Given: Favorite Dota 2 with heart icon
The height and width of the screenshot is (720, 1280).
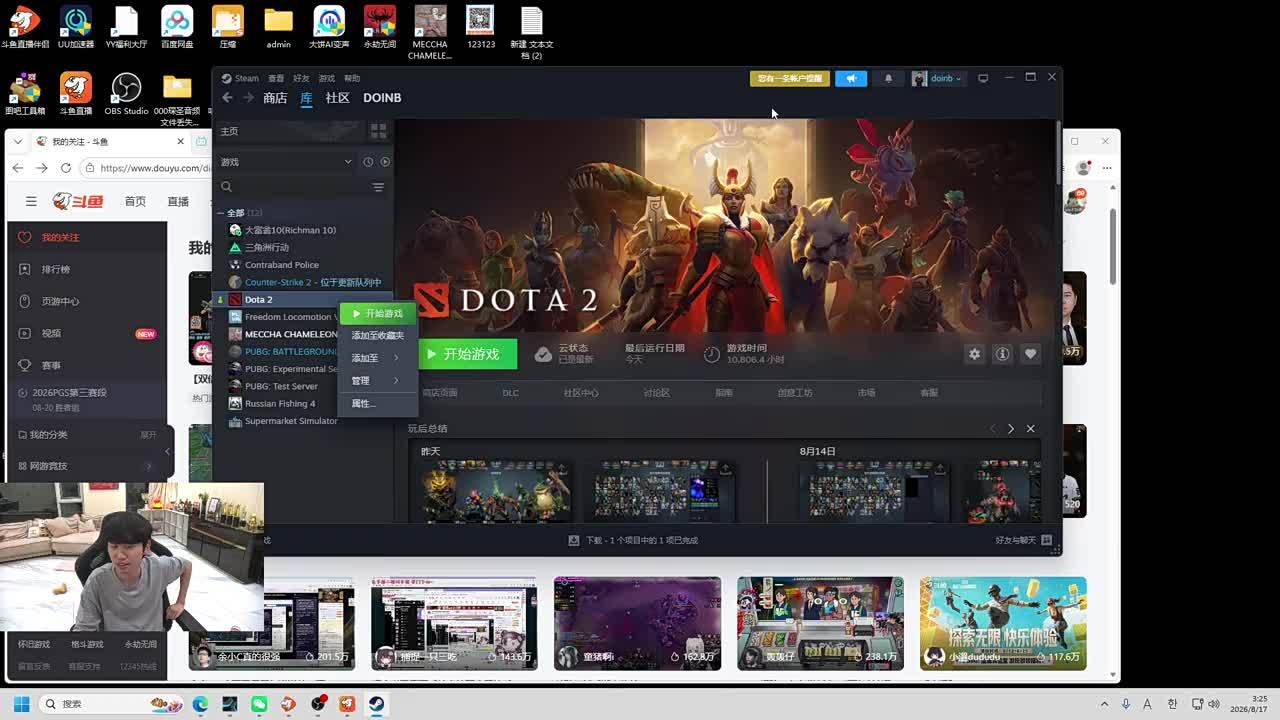Looking at the screenshot, I should tap(1030, 354).
